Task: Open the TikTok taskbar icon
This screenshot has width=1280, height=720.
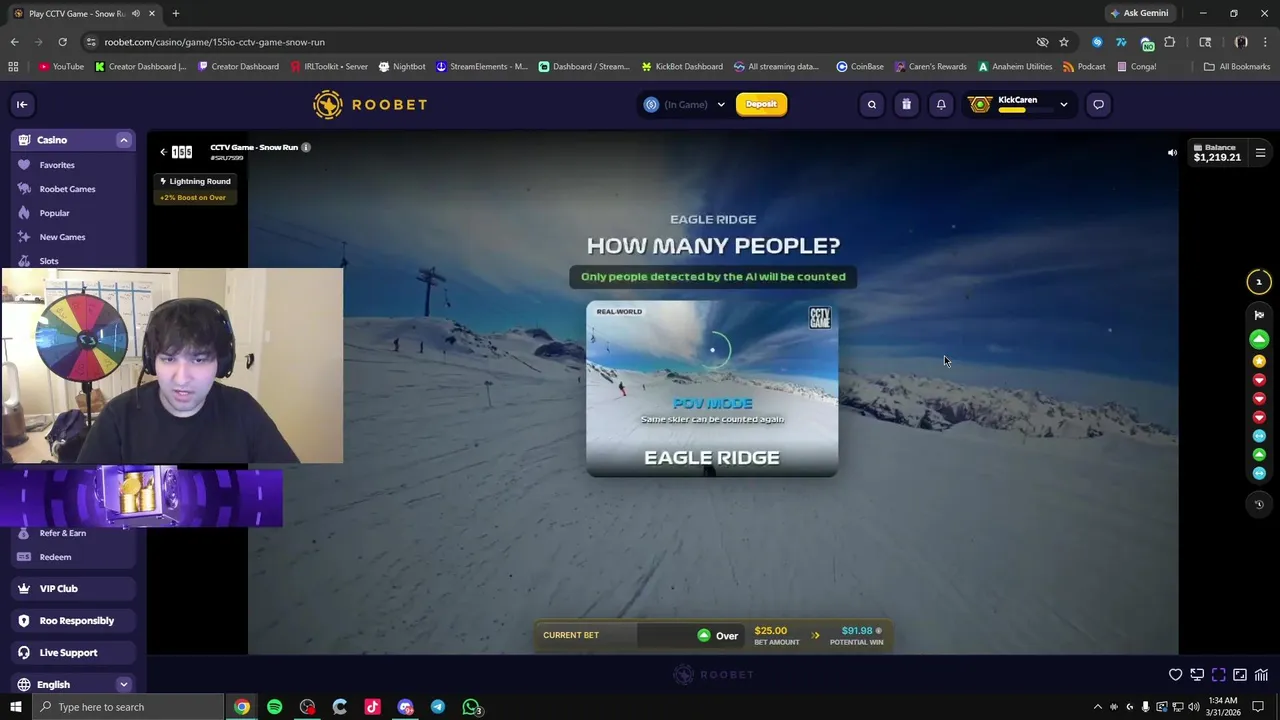Action: [x=373, y=707]
